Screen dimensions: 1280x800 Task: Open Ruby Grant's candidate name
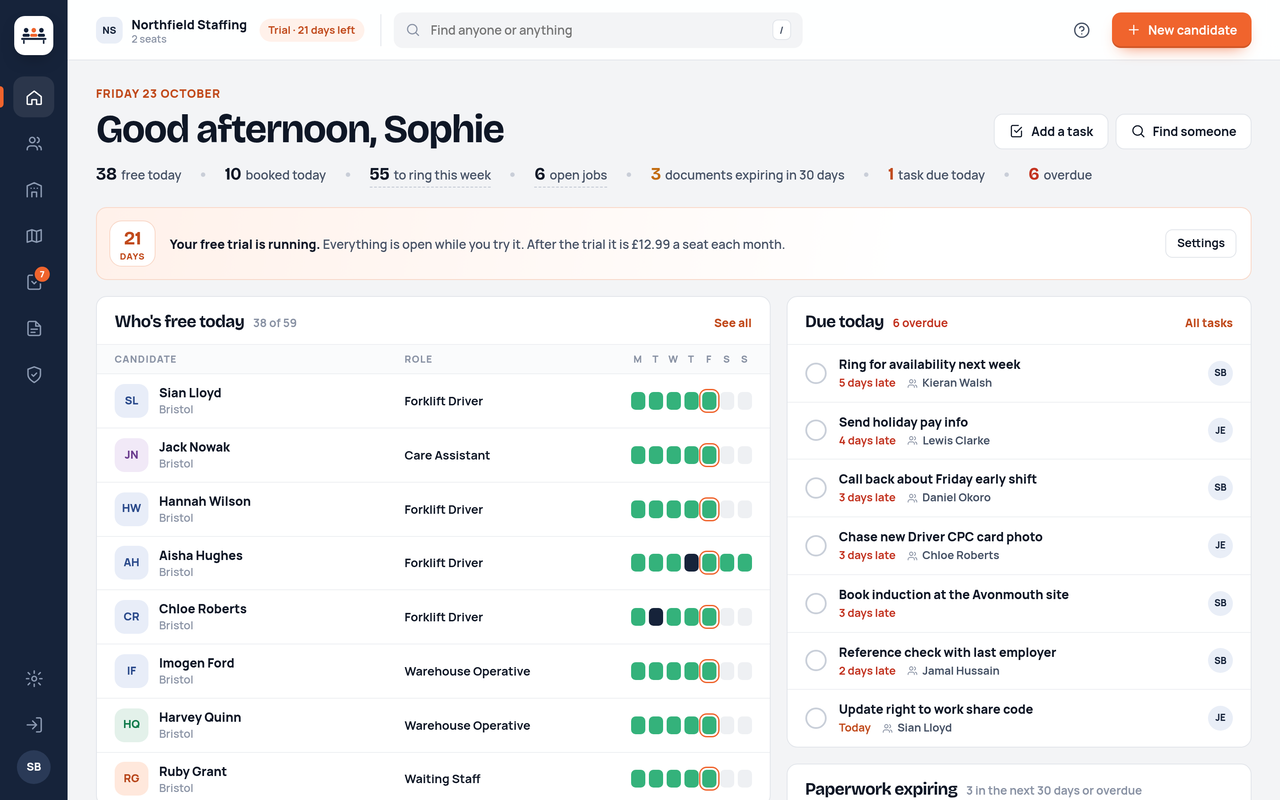pos(193,771)
